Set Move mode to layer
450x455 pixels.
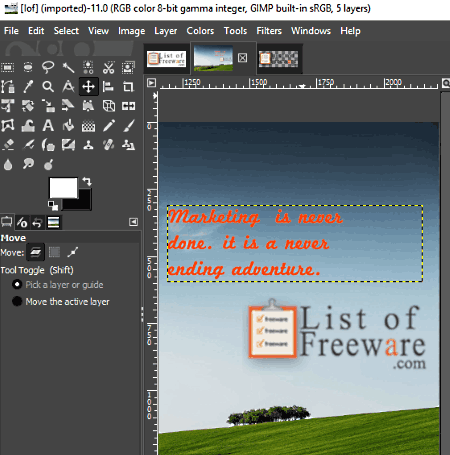(35, 252)
